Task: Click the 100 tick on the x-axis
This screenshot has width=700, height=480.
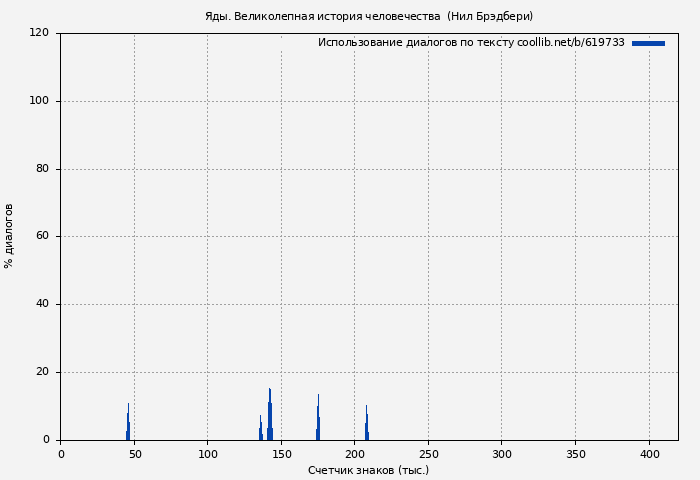Action: coord(208,454)
